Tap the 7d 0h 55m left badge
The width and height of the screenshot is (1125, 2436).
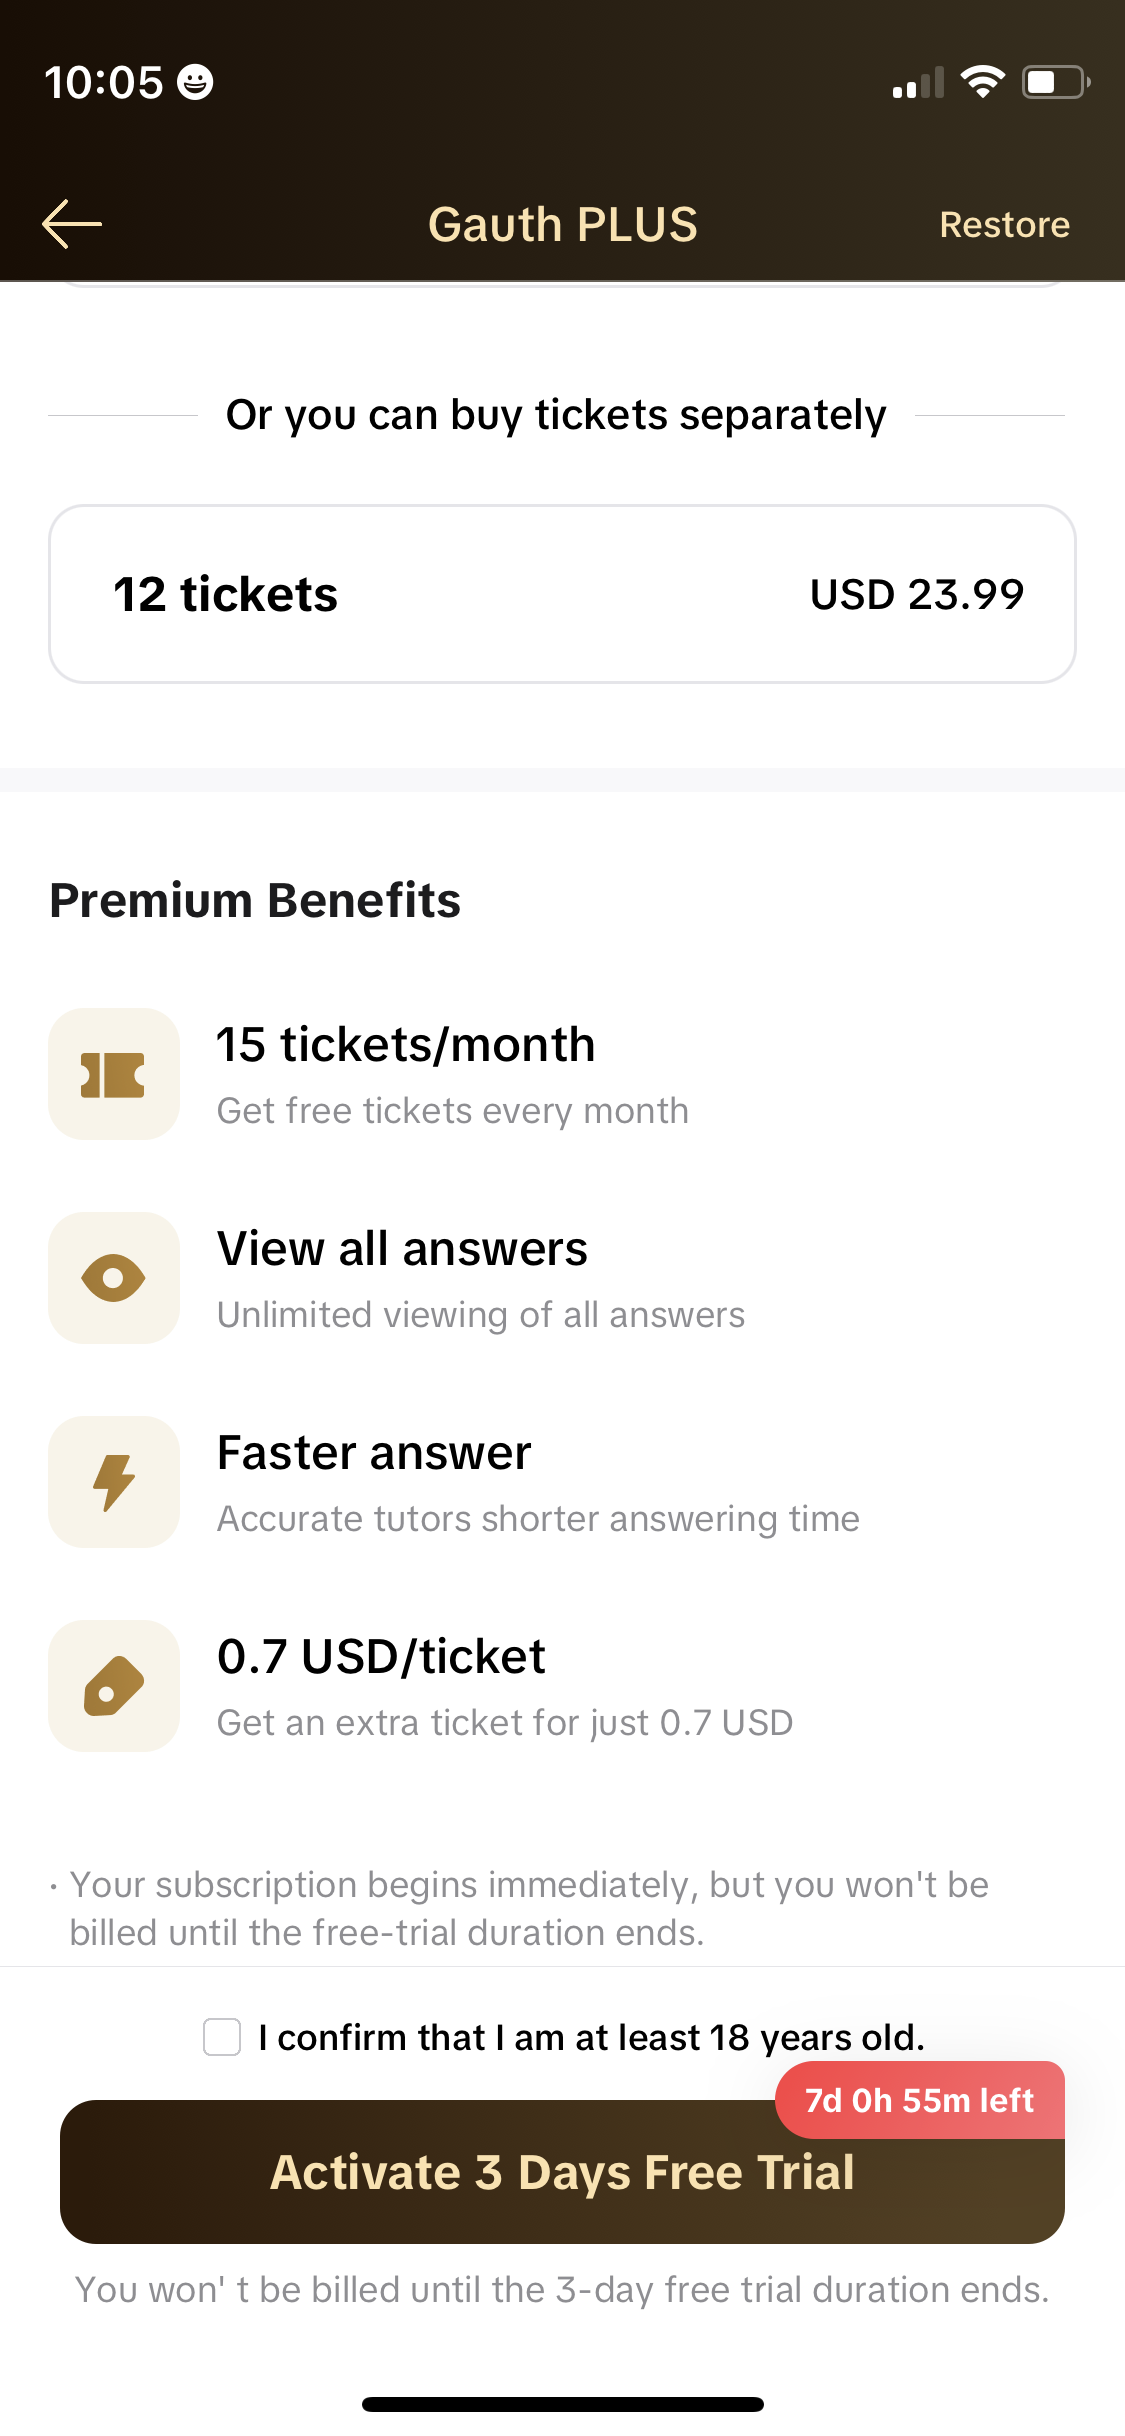pos(919,2100)
